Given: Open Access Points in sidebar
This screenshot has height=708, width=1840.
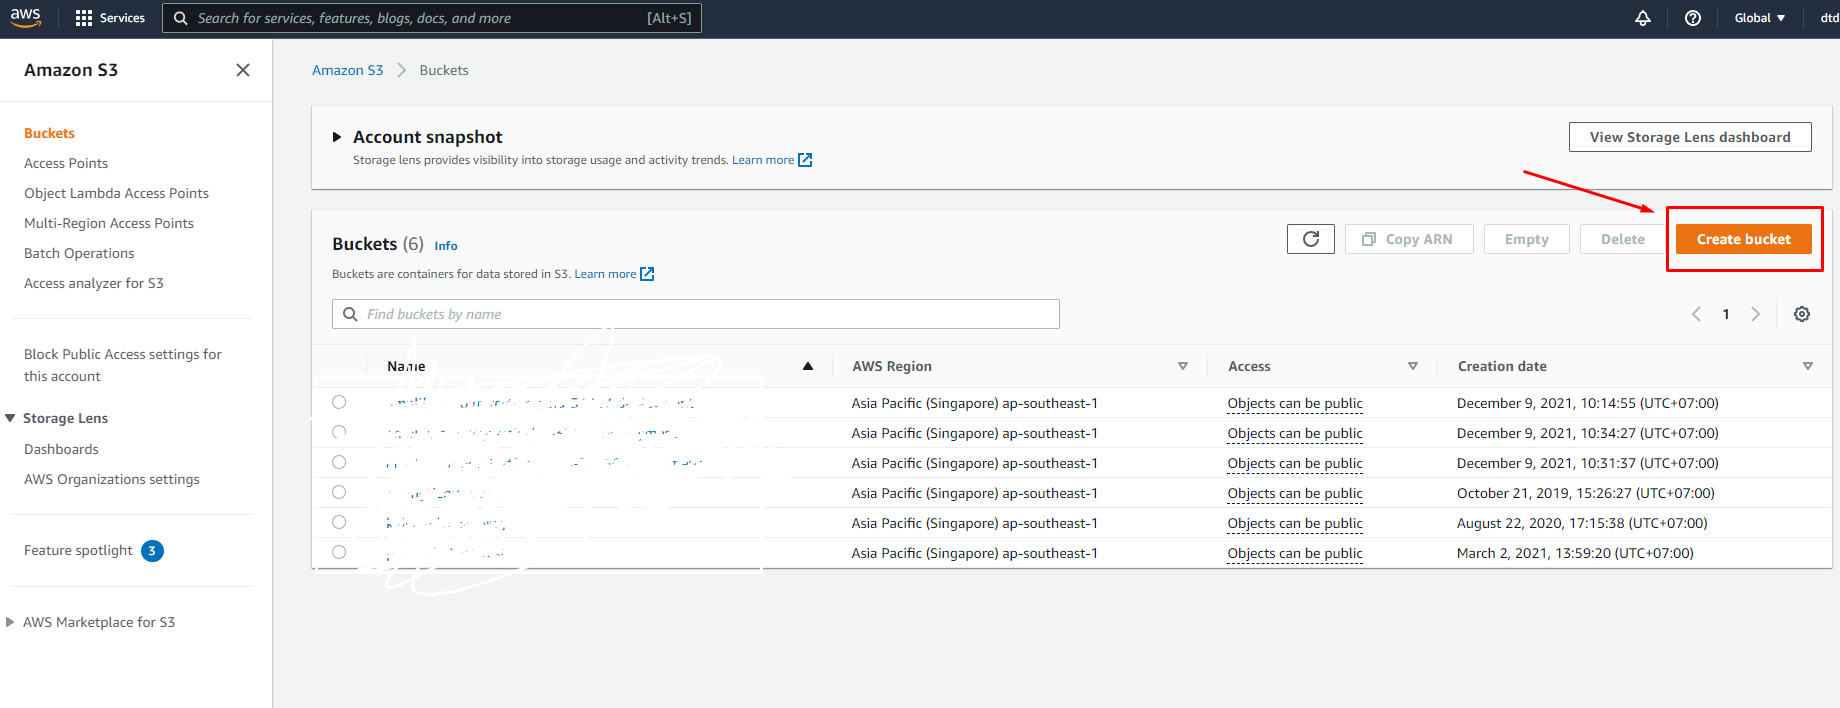Looking at the screenshot, I should [66, 163].
